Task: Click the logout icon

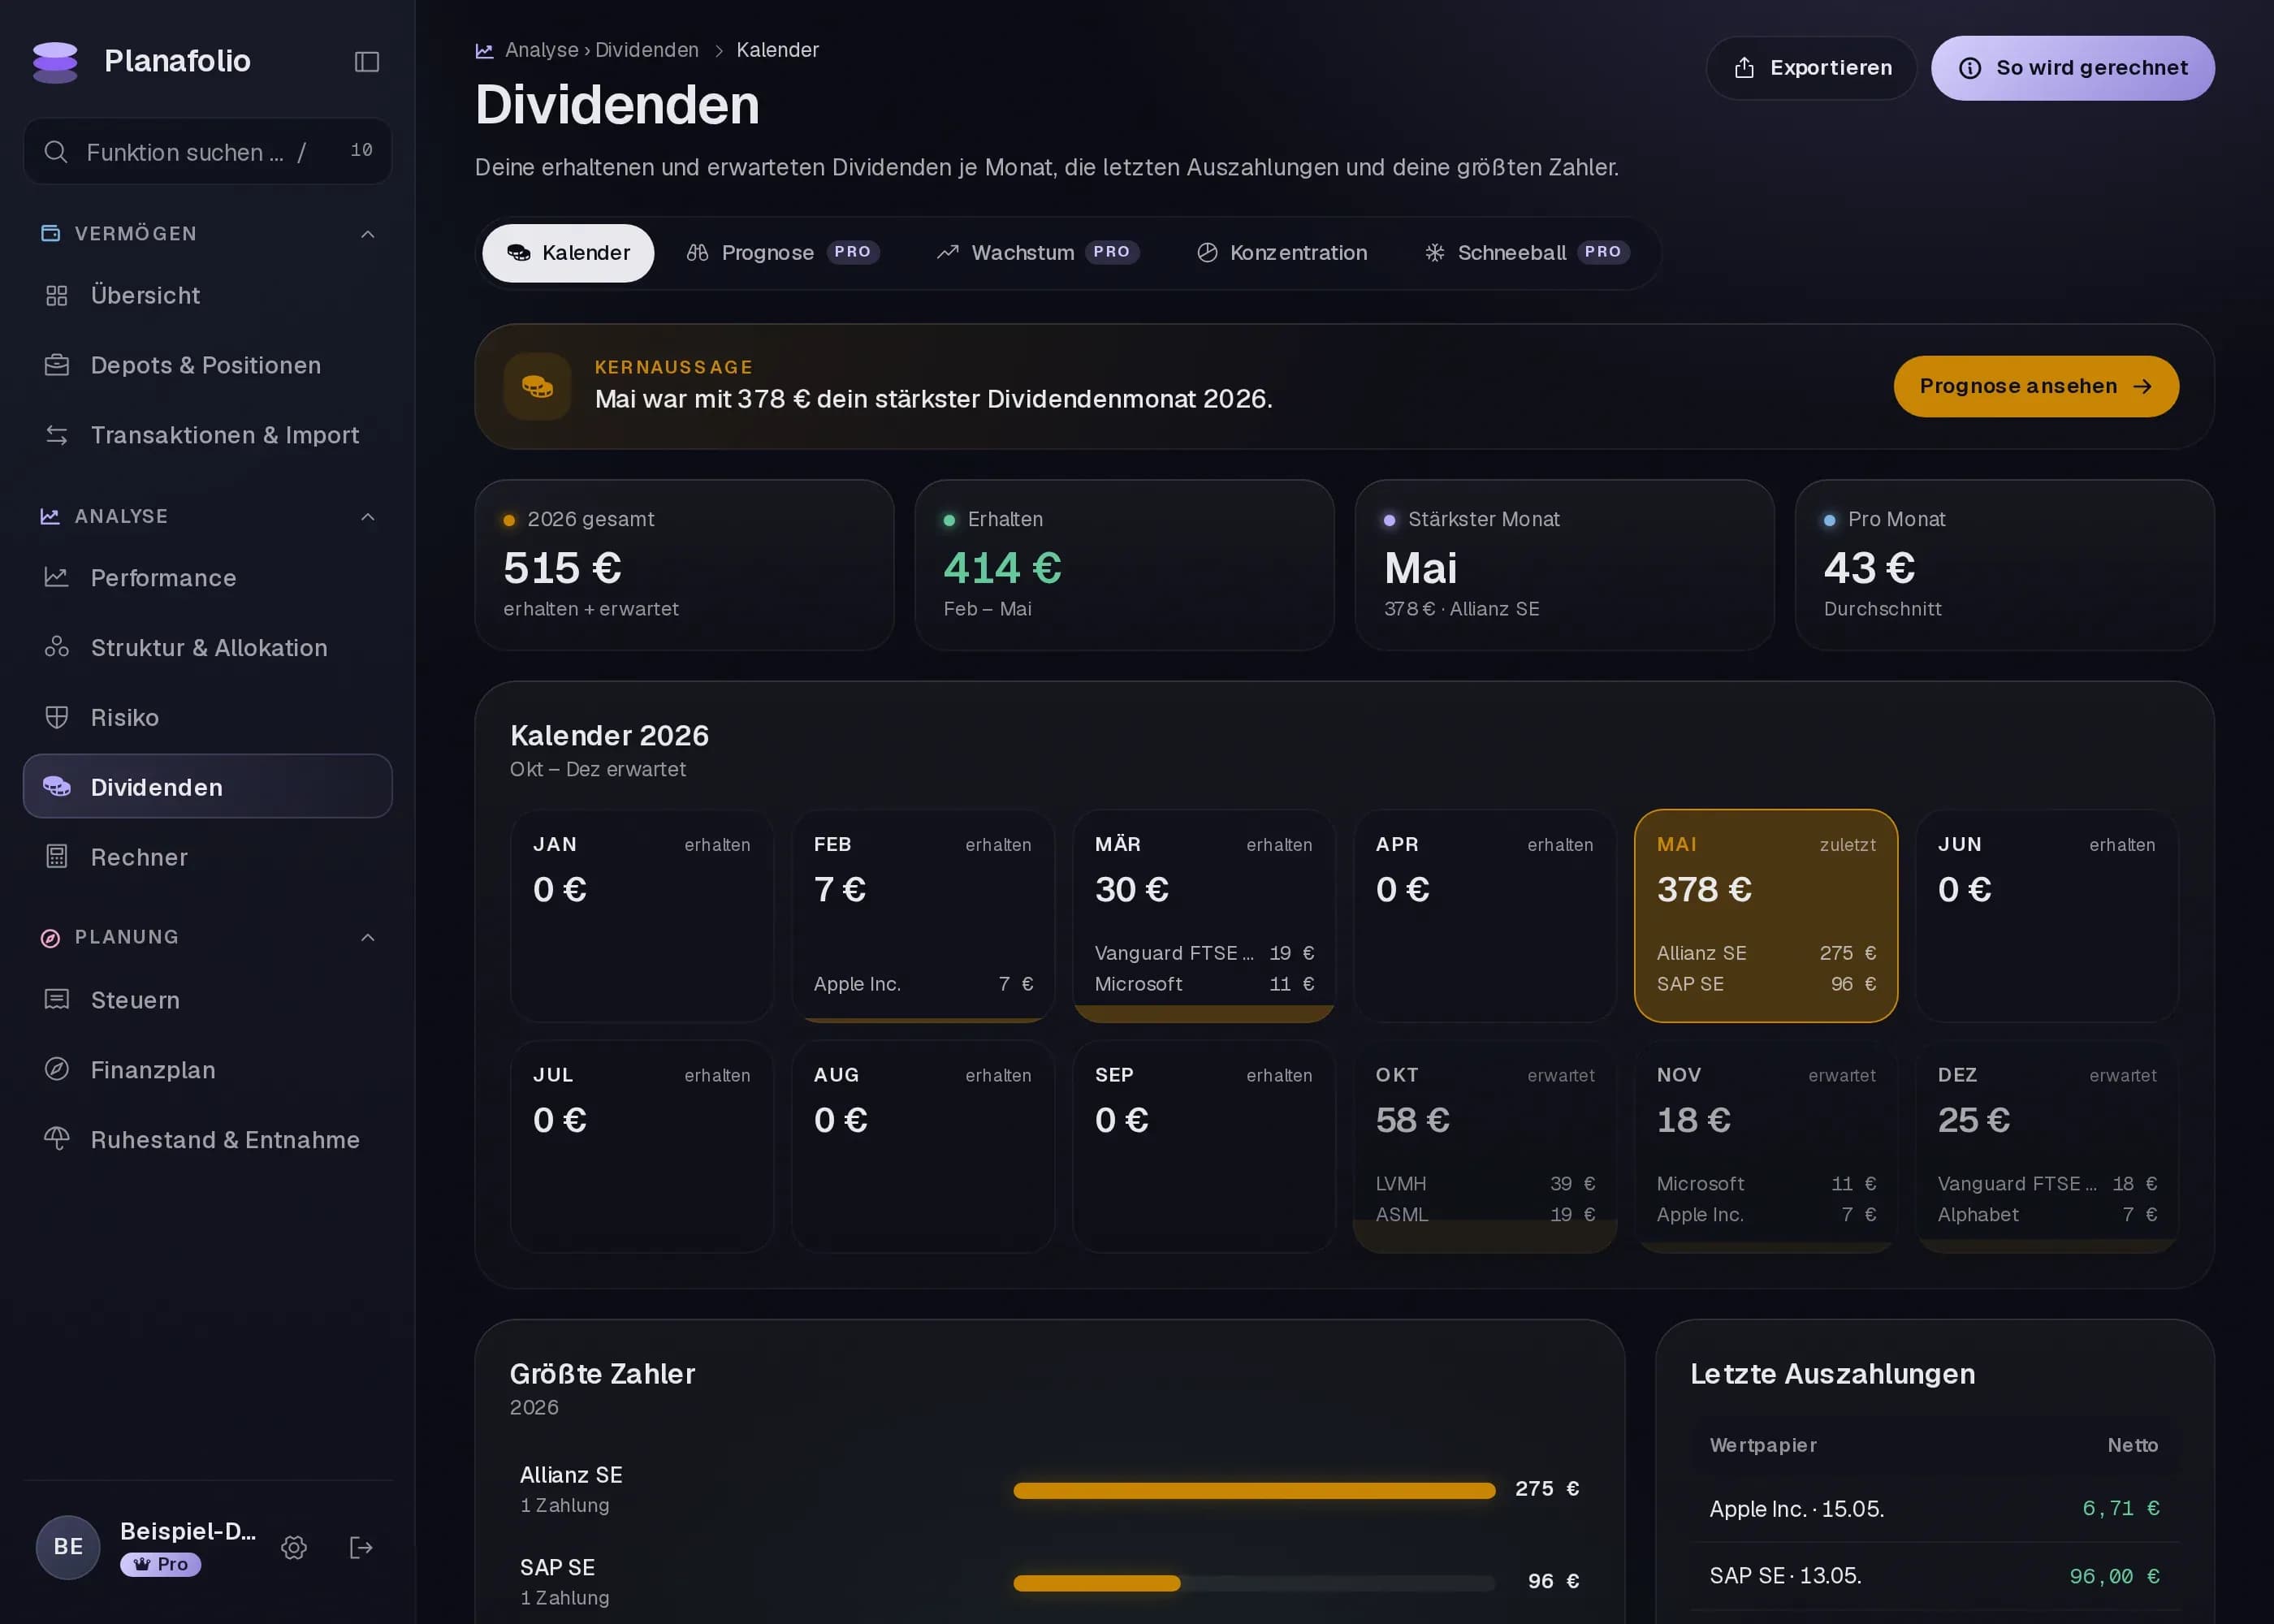Action: (x=361, y=1547)
